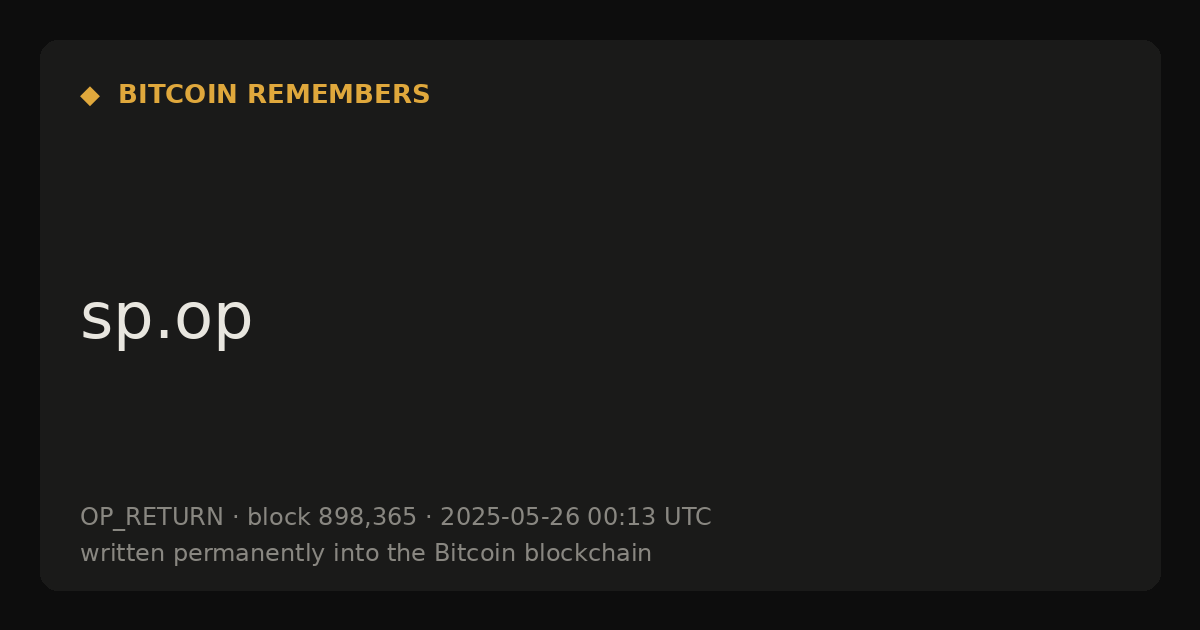Click the word written in footer
This screenshot has height=630, width=1200.
click(123, 554)
